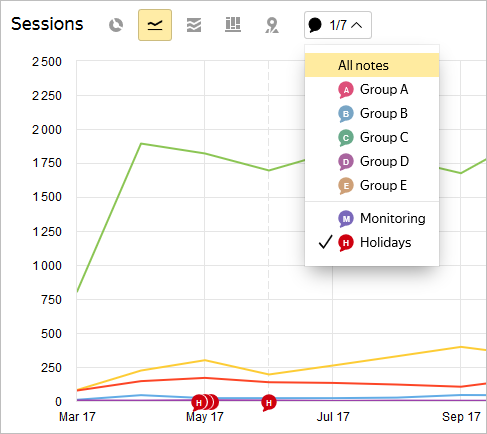Enable Group E notes

tap(372, 185)
